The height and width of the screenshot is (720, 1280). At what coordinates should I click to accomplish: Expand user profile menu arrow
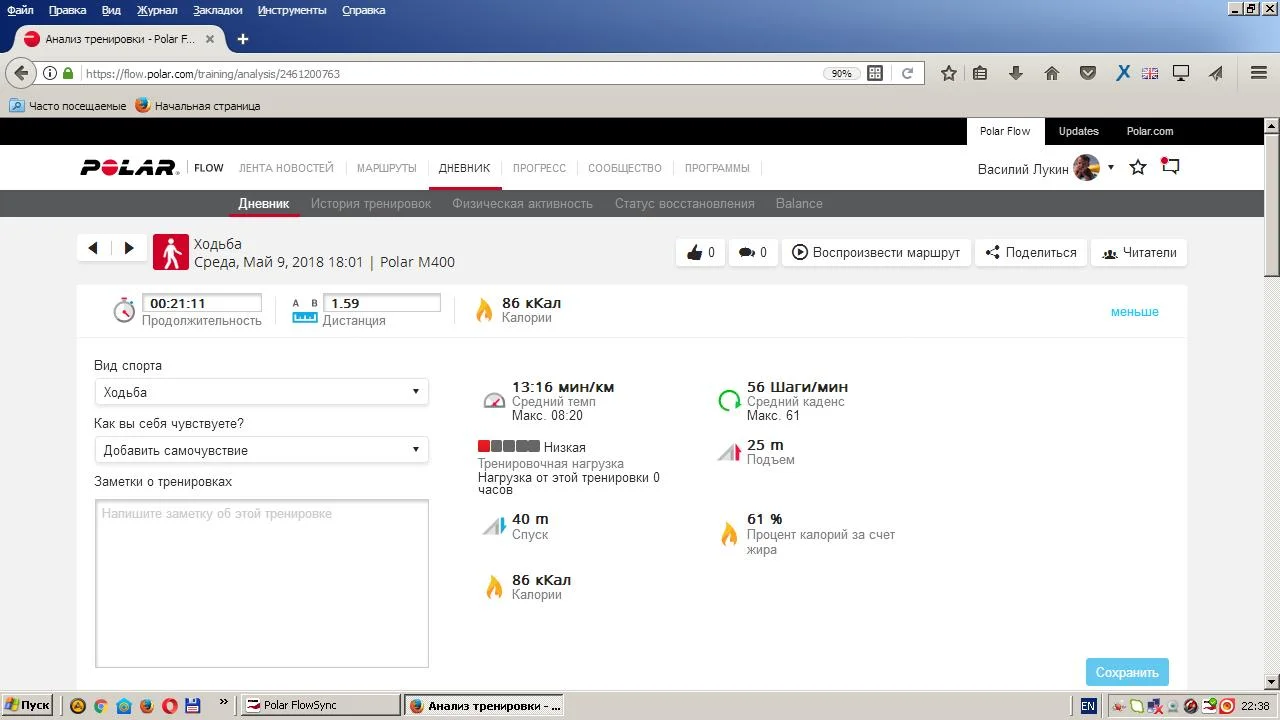coord(1111,167)
